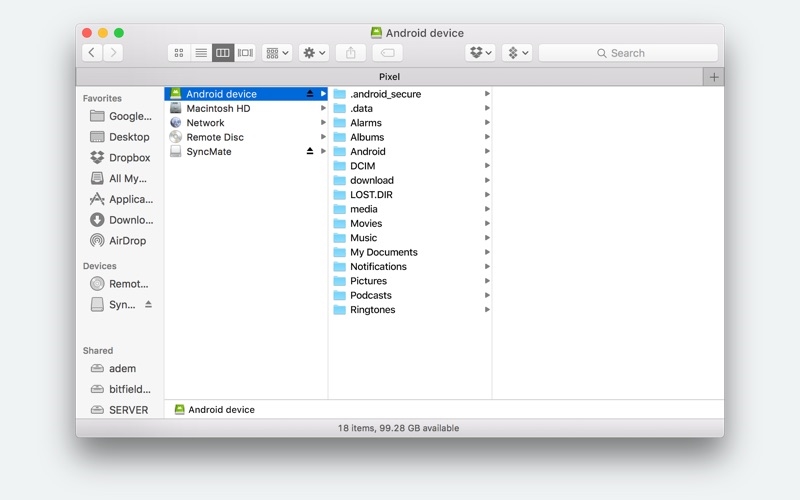Viewport: 800px width, 500px height.
Task: Open the Alarms folder
Action: tap(411, 122)
